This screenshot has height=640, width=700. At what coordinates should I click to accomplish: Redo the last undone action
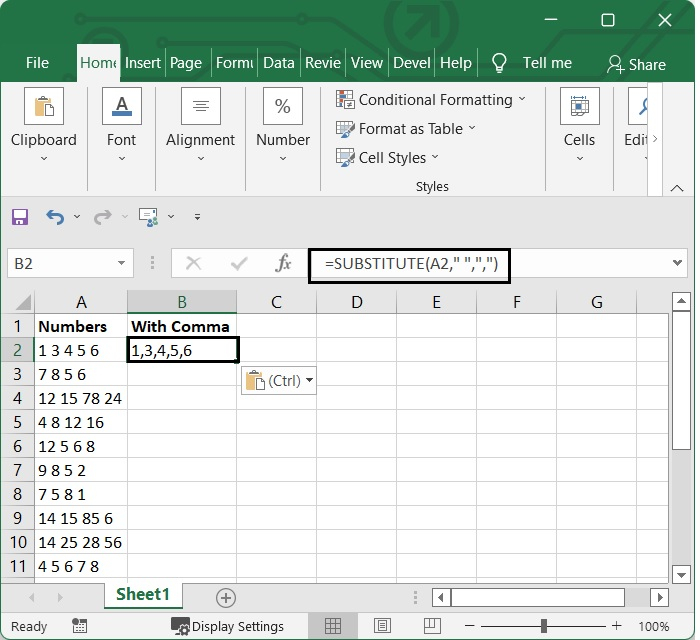pos(102,217)
